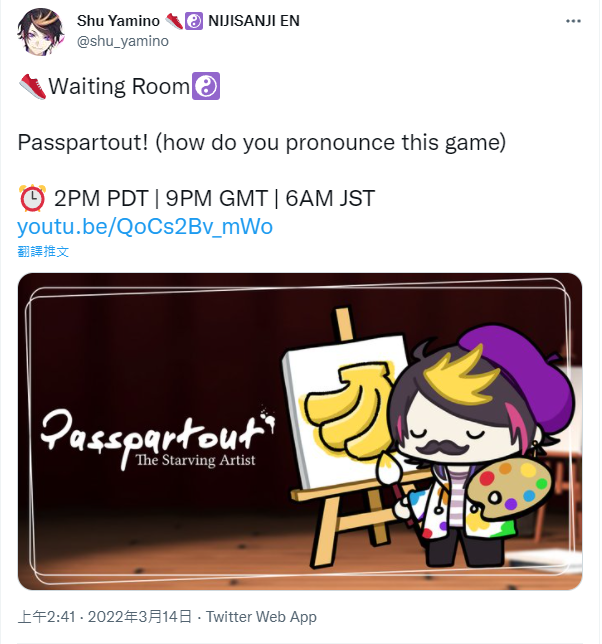Click the Twitter Web App source link

(261, 617)
